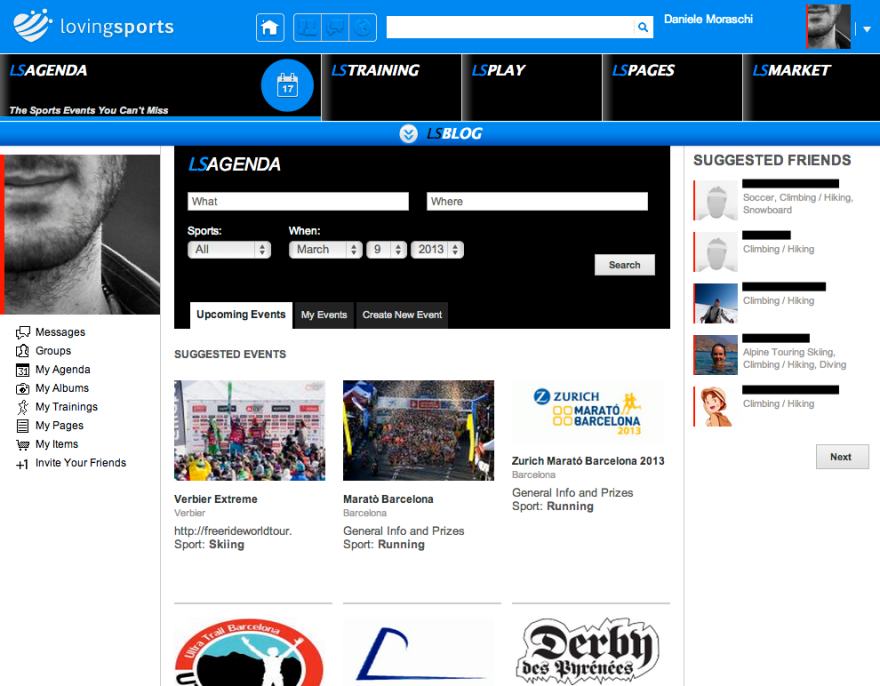
Task: Select the Upcoming Events tab
Action: pos(241,315)
